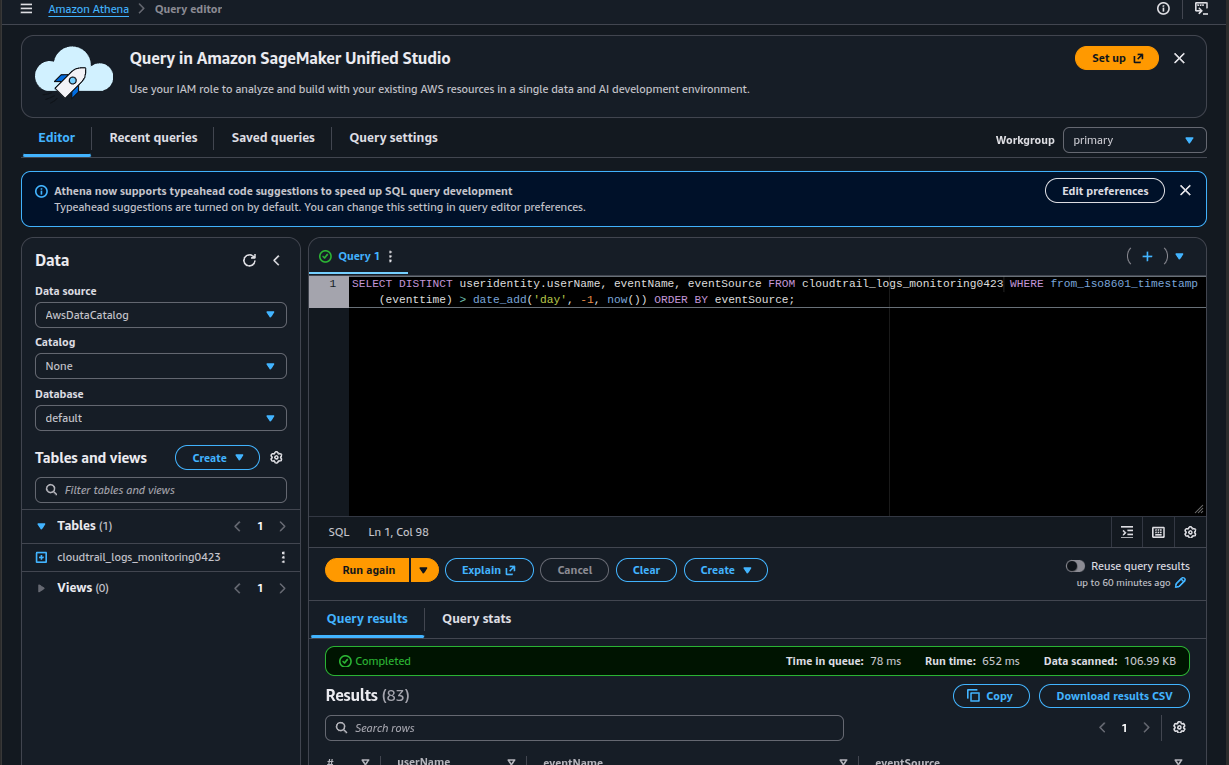Open the Database dropdown
1229x765 pixels.
point(161,418)
